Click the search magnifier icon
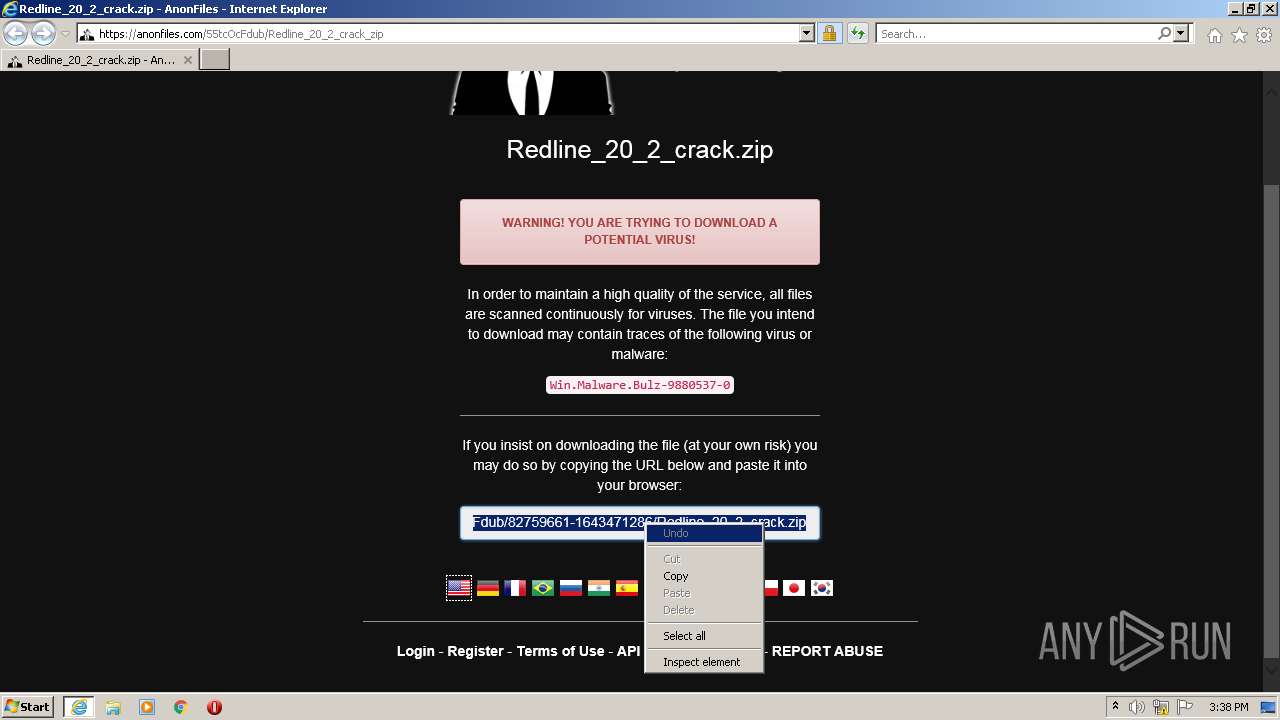This screenshot has width=1280, height=720. [1164, 34]
